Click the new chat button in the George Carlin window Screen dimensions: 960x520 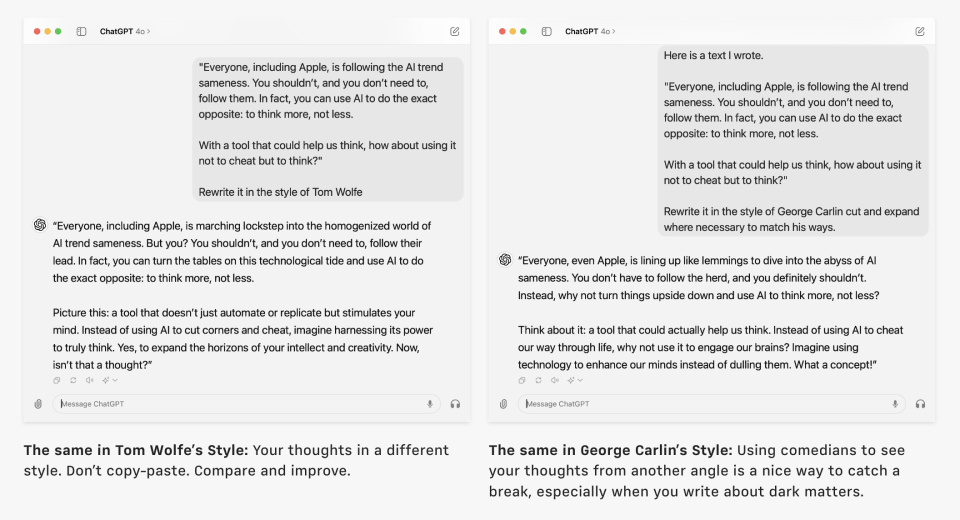[x=920, y=32]
